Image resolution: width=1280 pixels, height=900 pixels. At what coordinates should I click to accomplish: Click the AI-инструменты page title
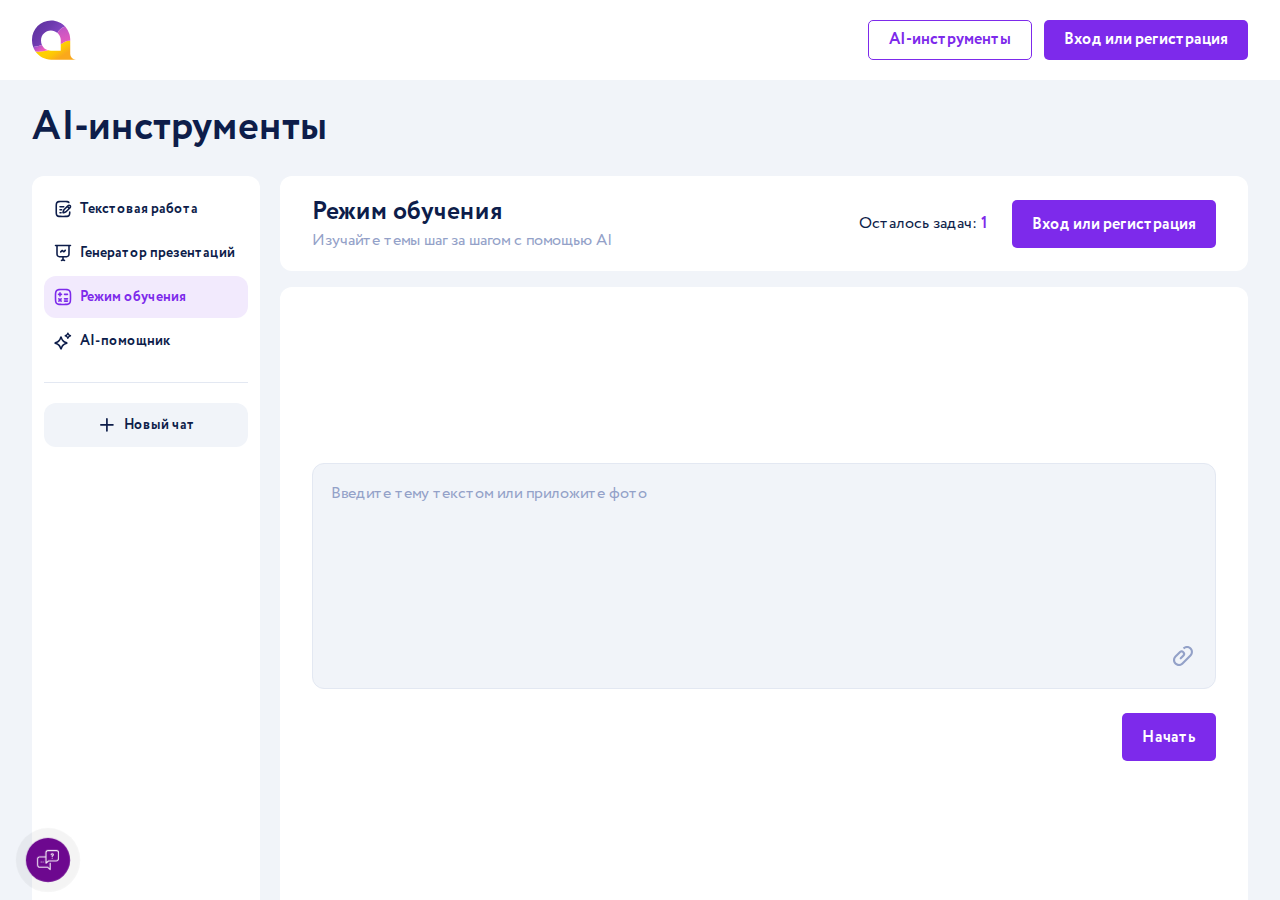(180, 126)
